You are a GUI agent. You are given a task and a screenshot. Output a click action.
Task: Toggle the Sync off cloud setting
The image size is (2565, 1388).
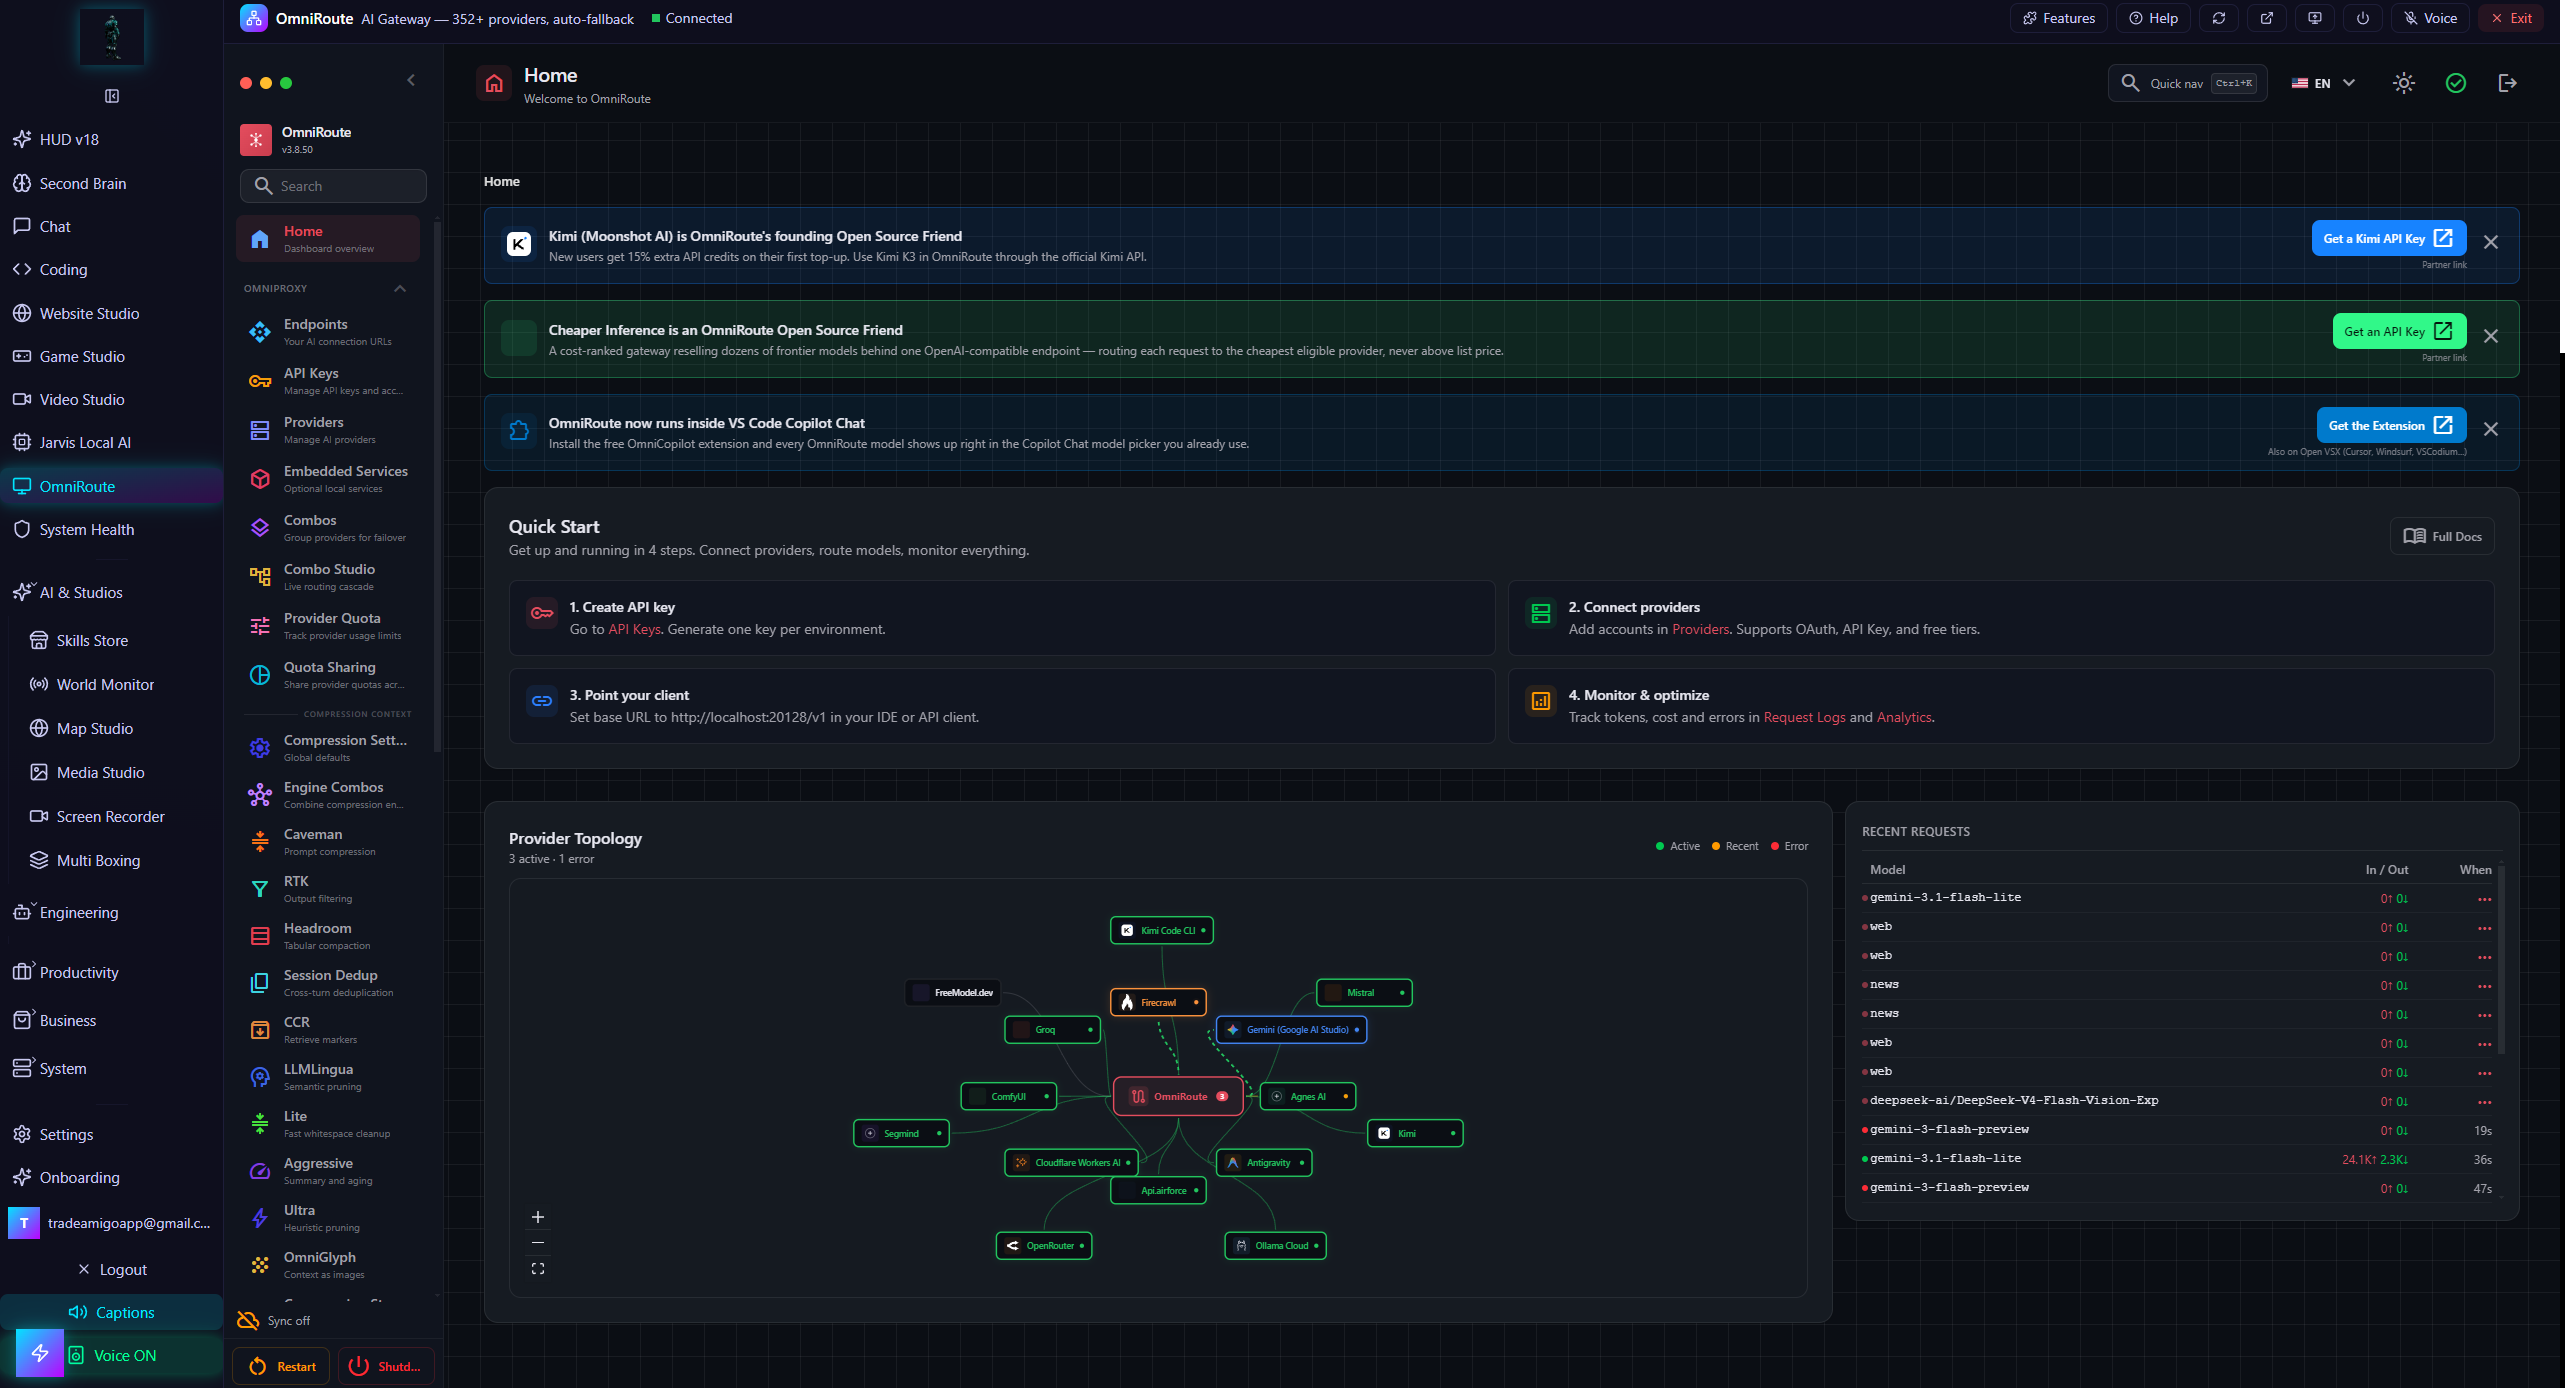pyautogui.click(x=274, y=1320)
